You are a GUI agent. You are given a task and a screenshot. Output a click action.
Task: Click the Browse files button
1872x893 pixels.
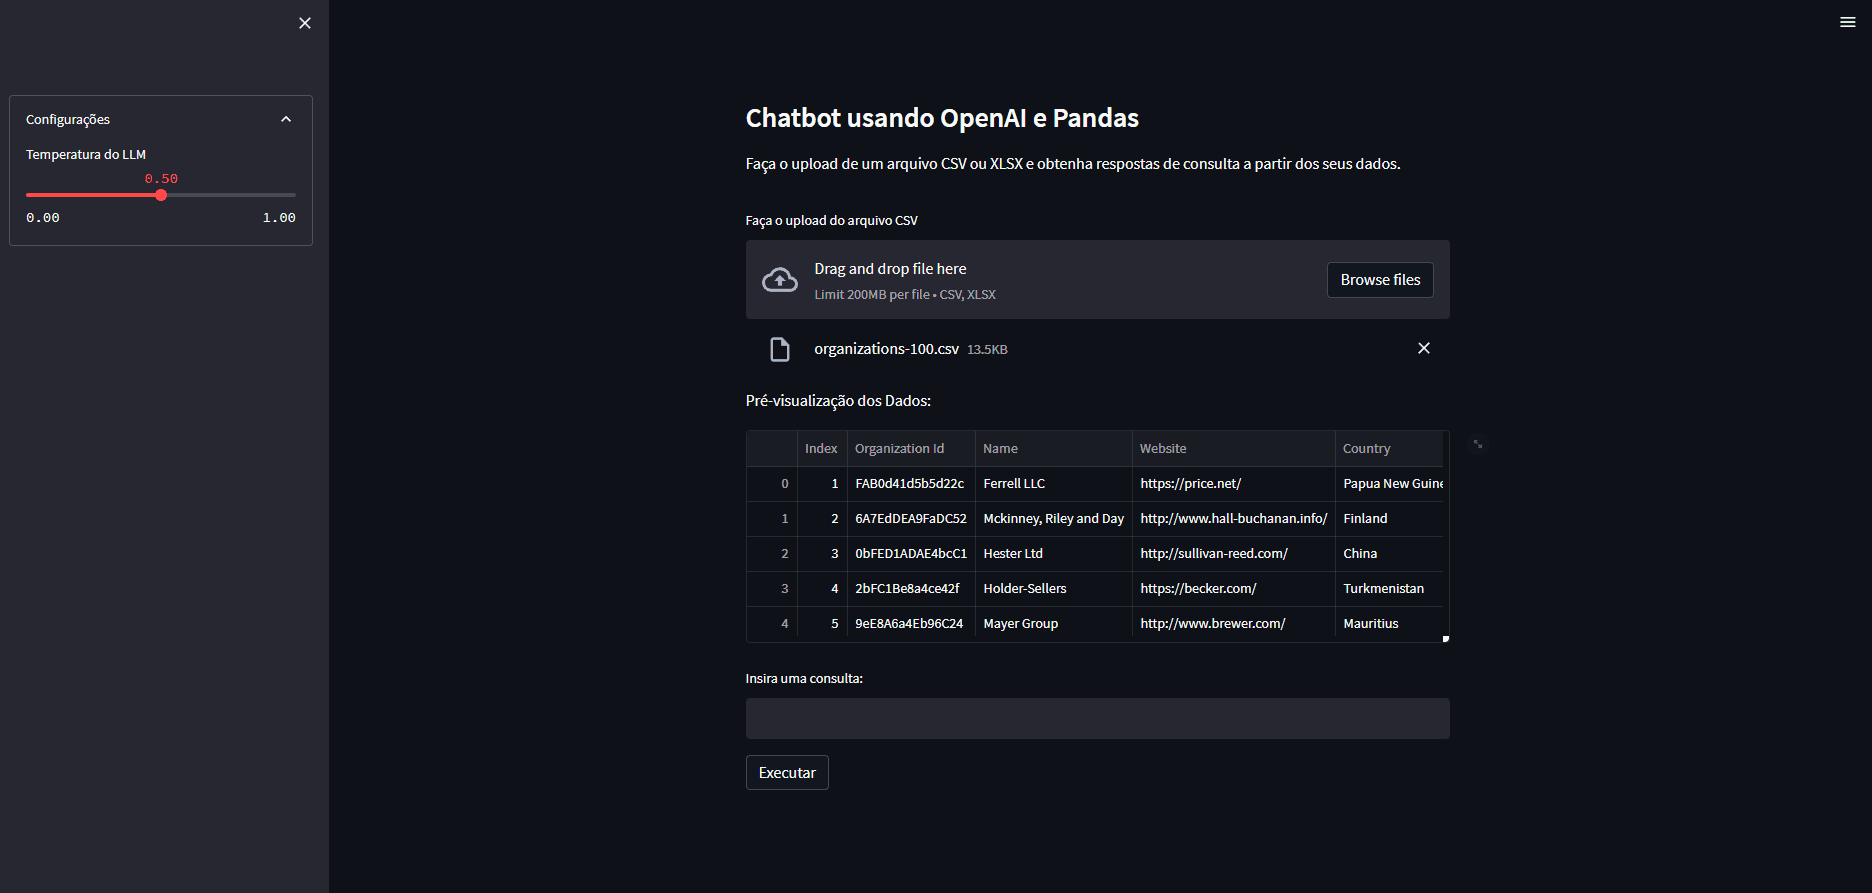click(1379, 280)
